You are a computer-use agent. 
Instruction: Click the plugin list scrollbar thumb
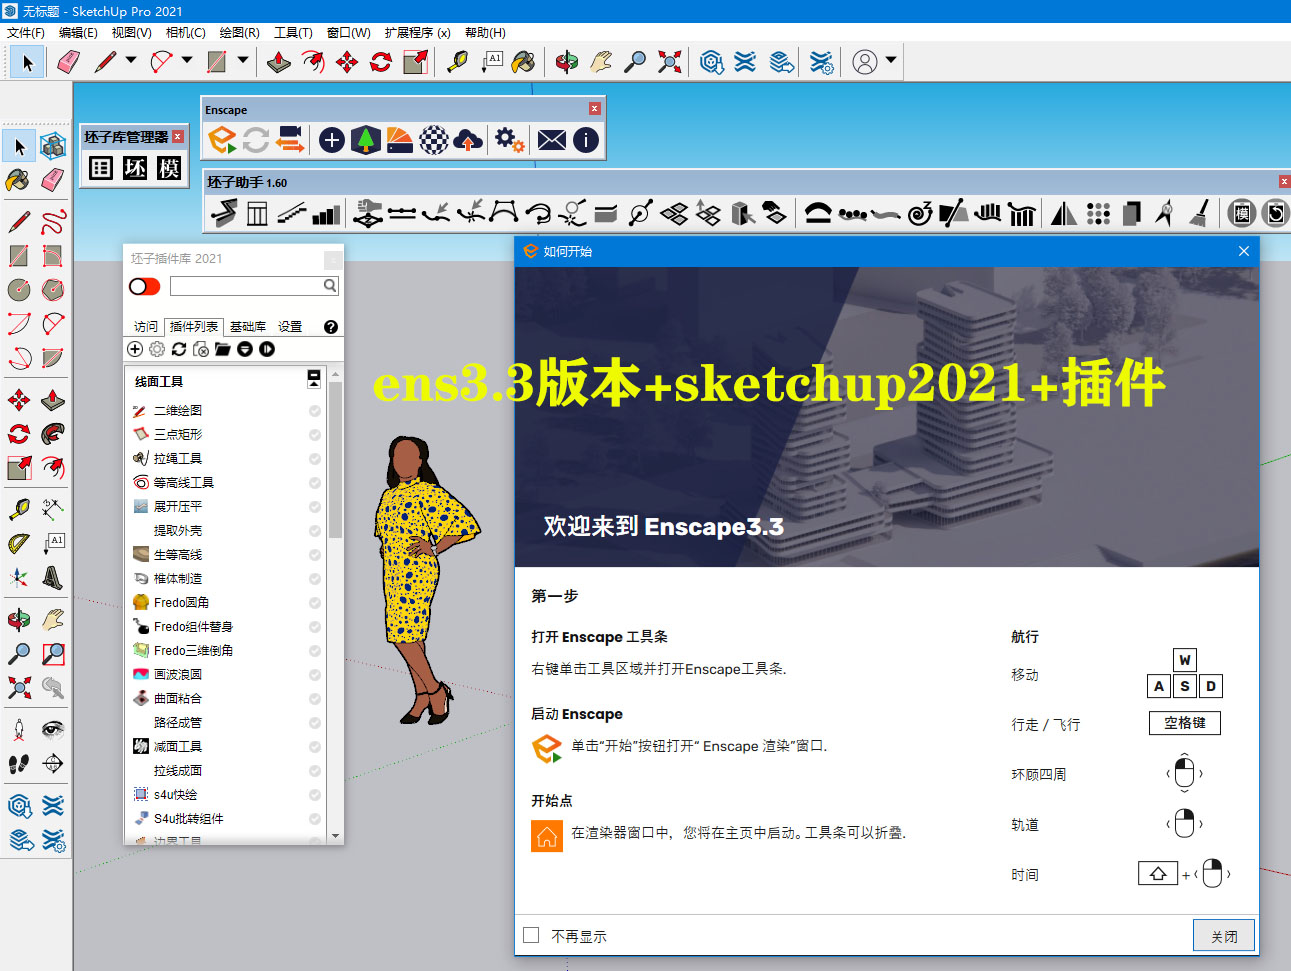click(335, 460)
